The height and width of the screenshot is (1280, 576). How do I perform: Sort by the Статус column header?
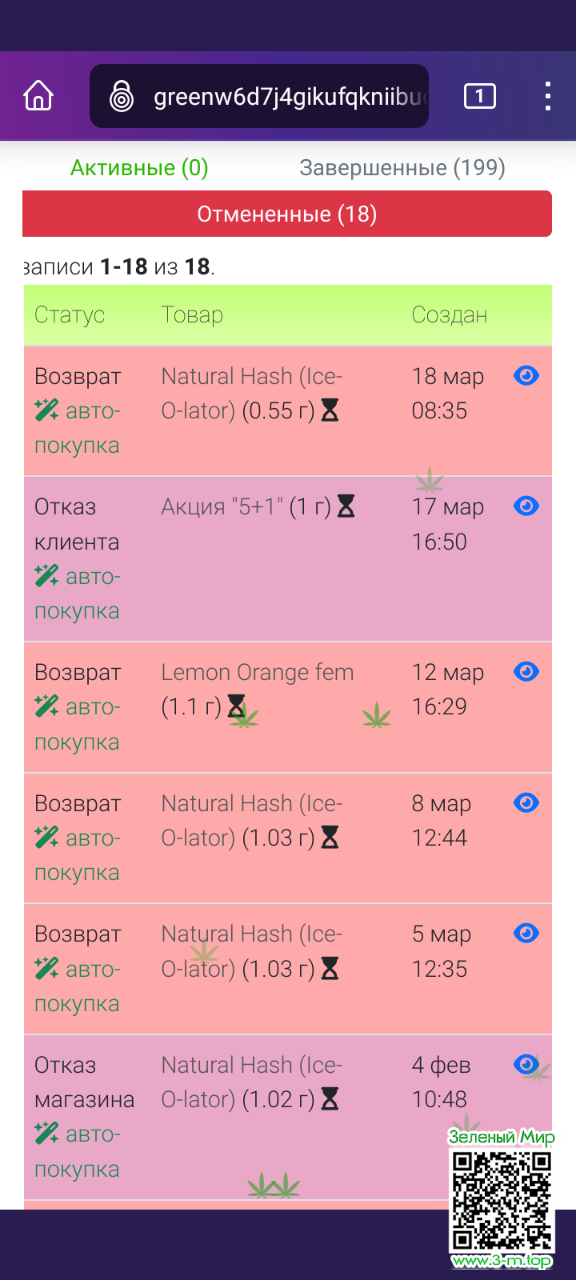click(70, 315)
